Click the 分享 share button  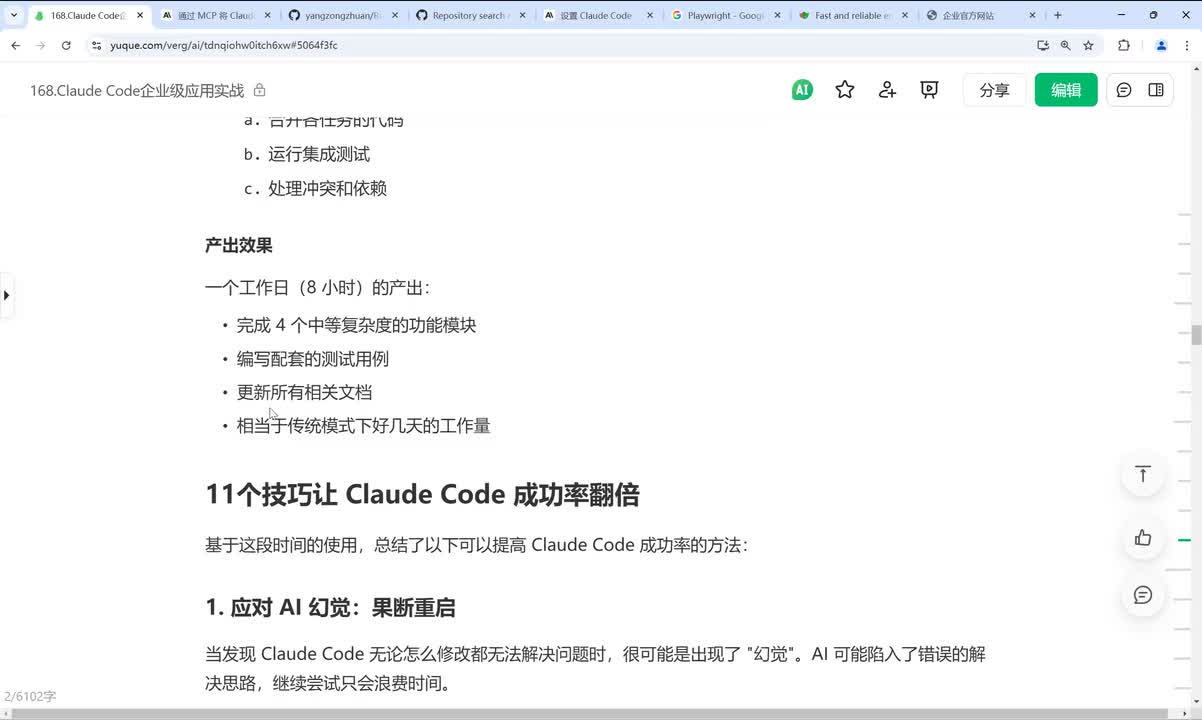[x=994, y=90]
